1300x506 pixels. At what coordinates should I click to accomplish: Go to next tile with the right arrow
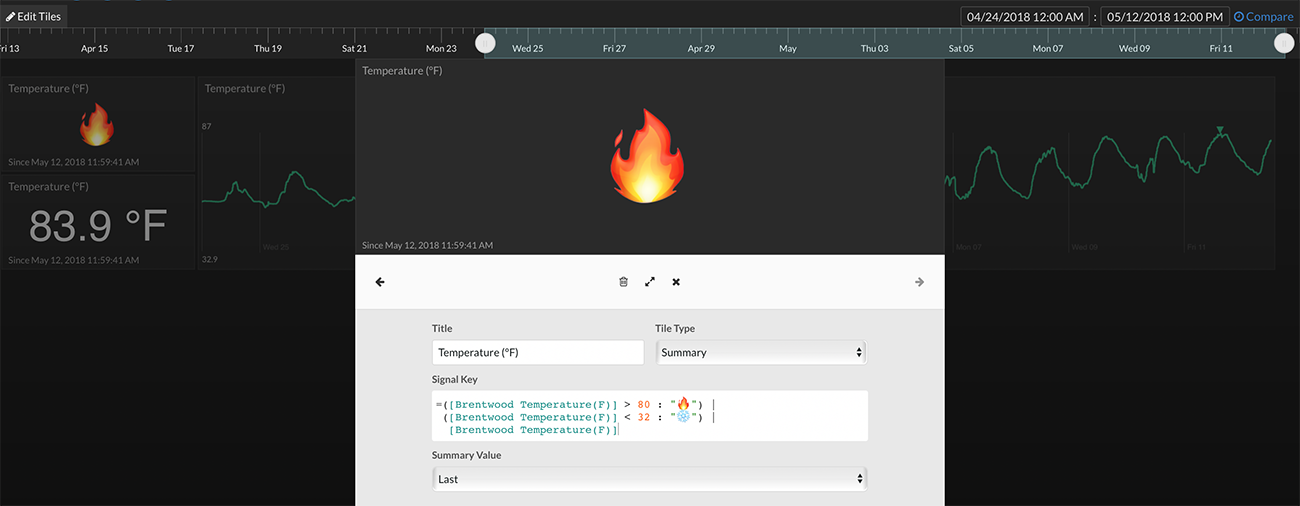tap(919, 282)
